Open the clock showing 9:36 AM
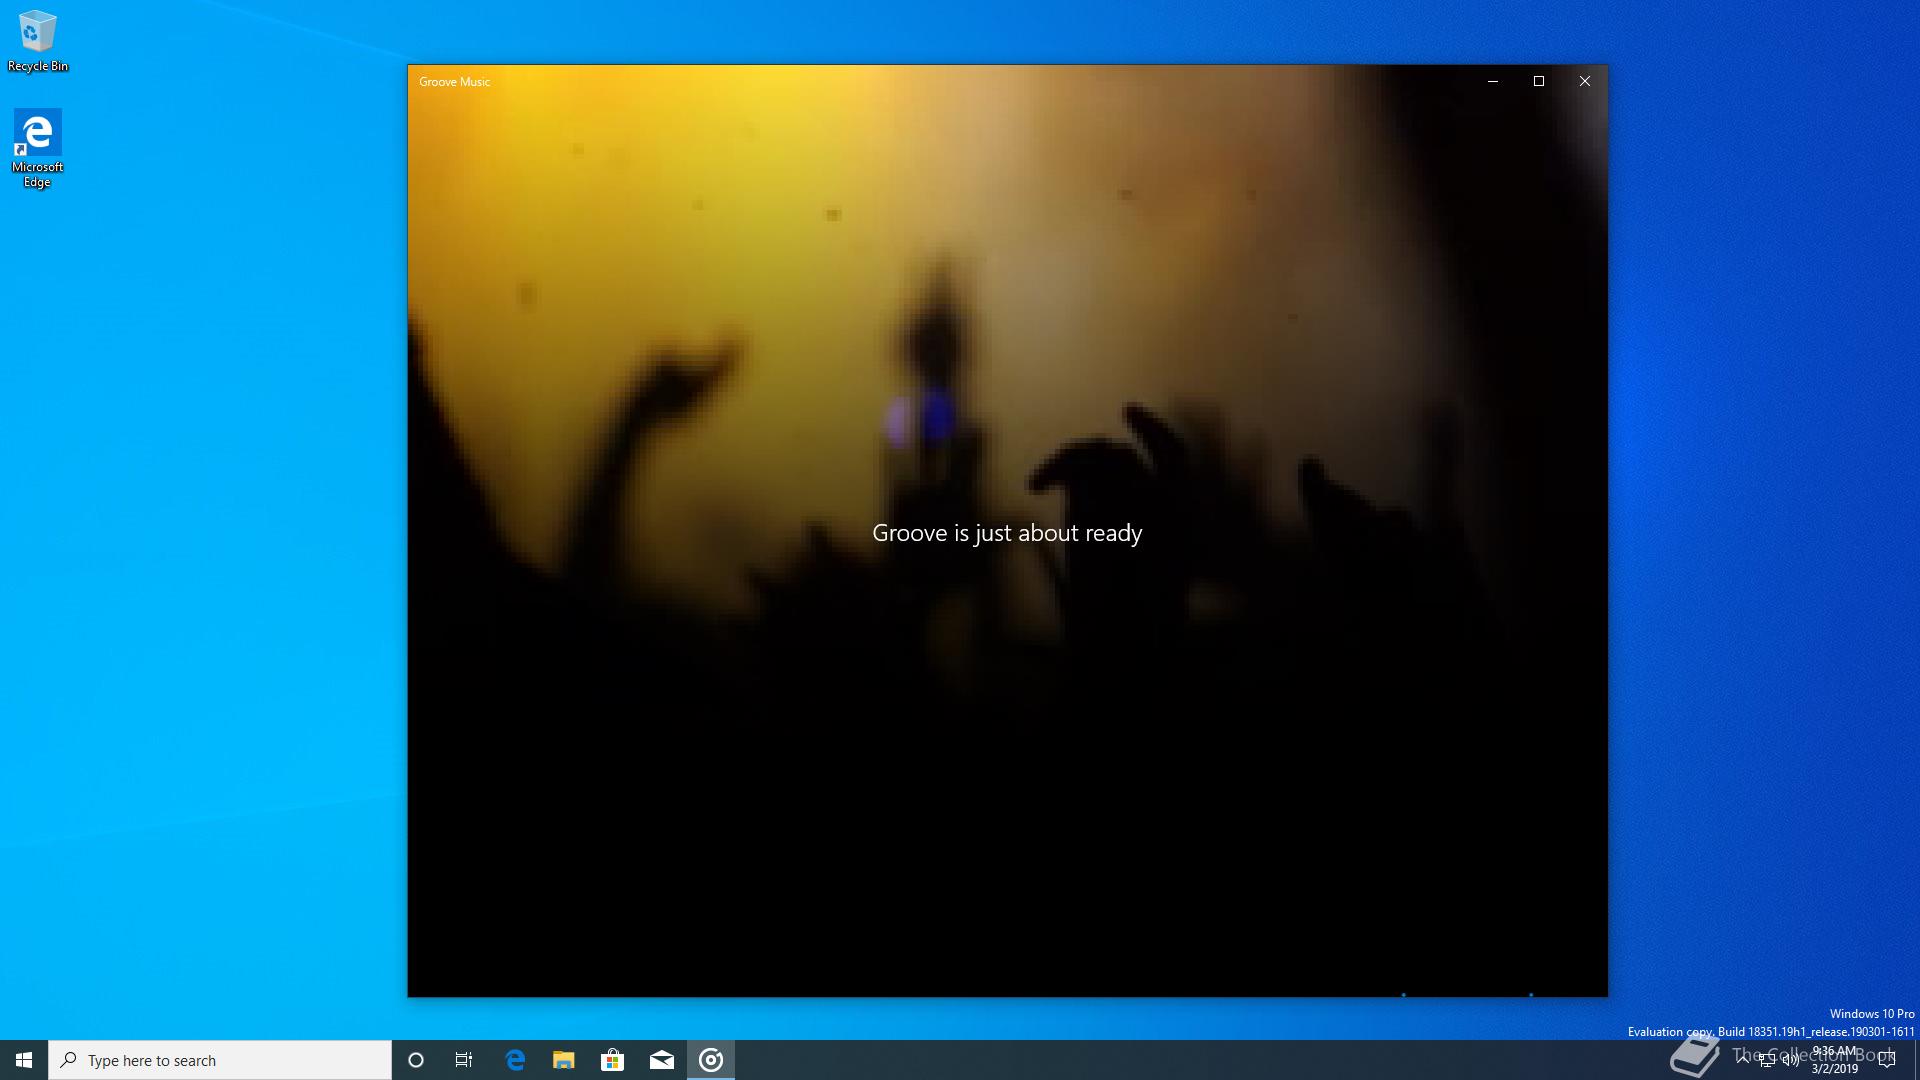1920x1080 pixels. (x=1834, y=1060)
